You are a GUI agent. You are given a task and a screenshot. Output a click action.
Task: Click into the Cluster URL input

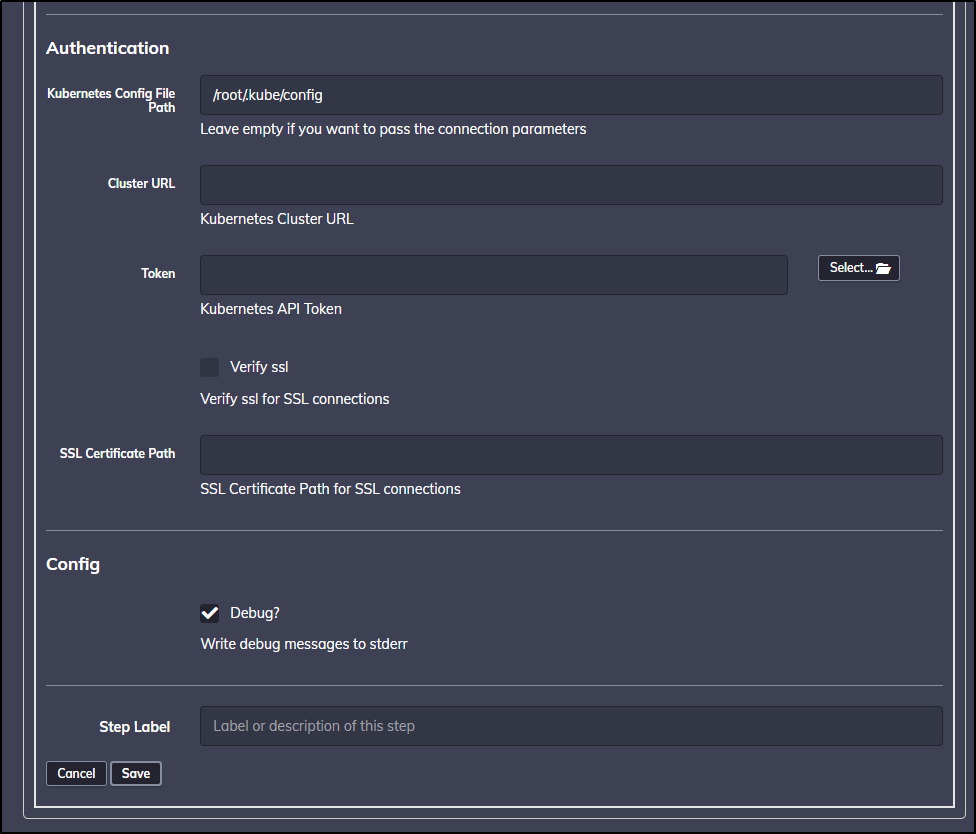pos(571,185)
